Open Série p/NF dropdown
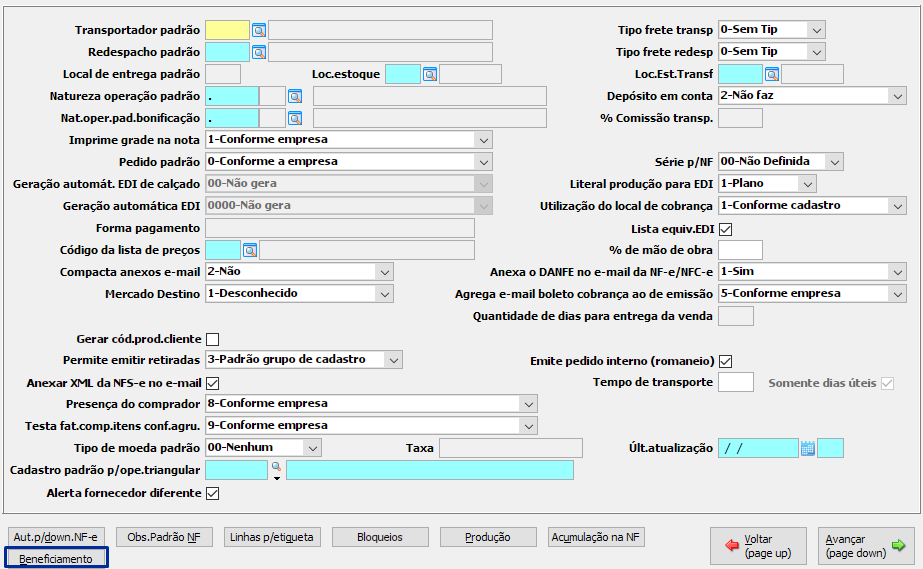Viewport: 923px width, 569px height. coord(834,162)
